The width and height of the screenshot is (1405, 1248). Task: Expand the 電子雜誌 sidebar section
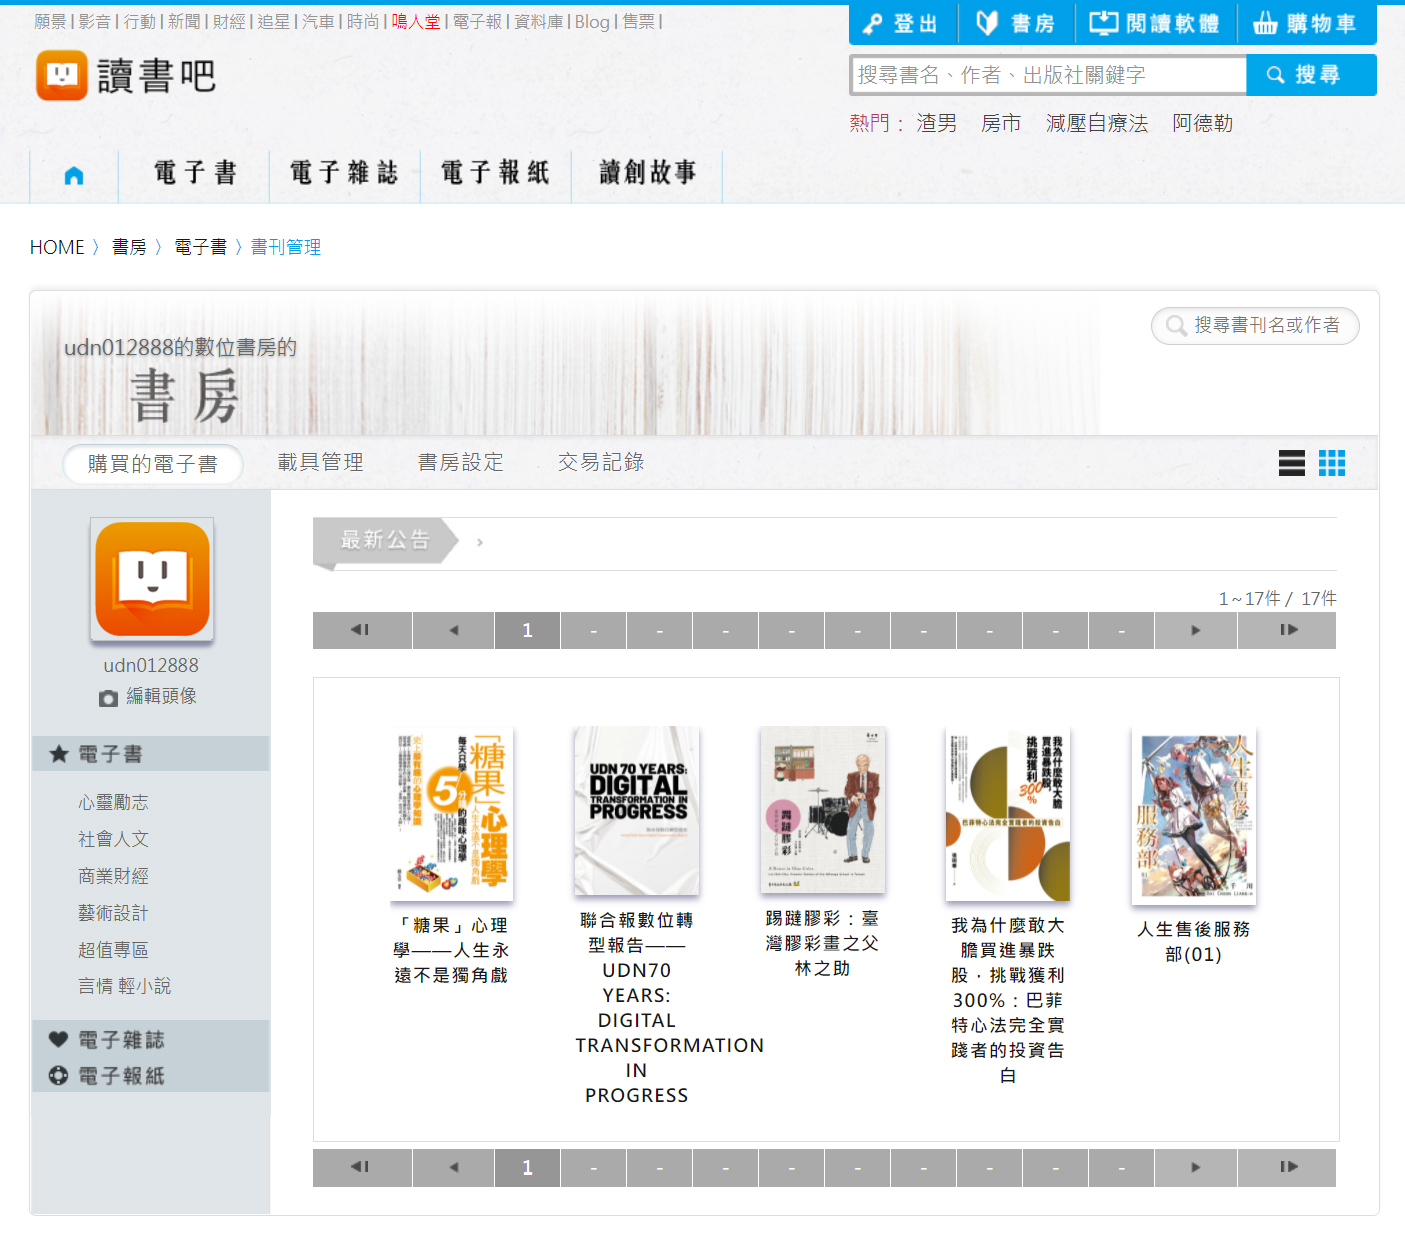click(121, 1040)
